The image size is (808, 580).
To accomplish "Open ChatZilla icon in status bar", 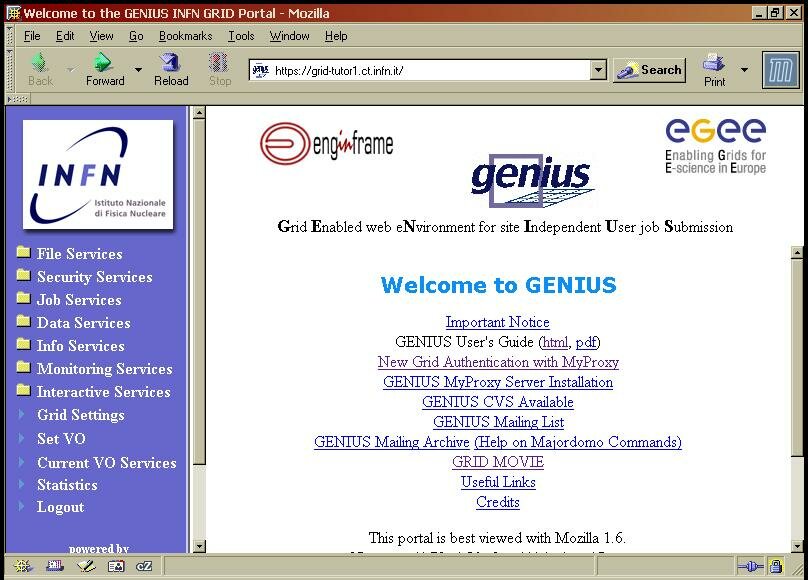I will pyautogui.click(x=144, y=566).
